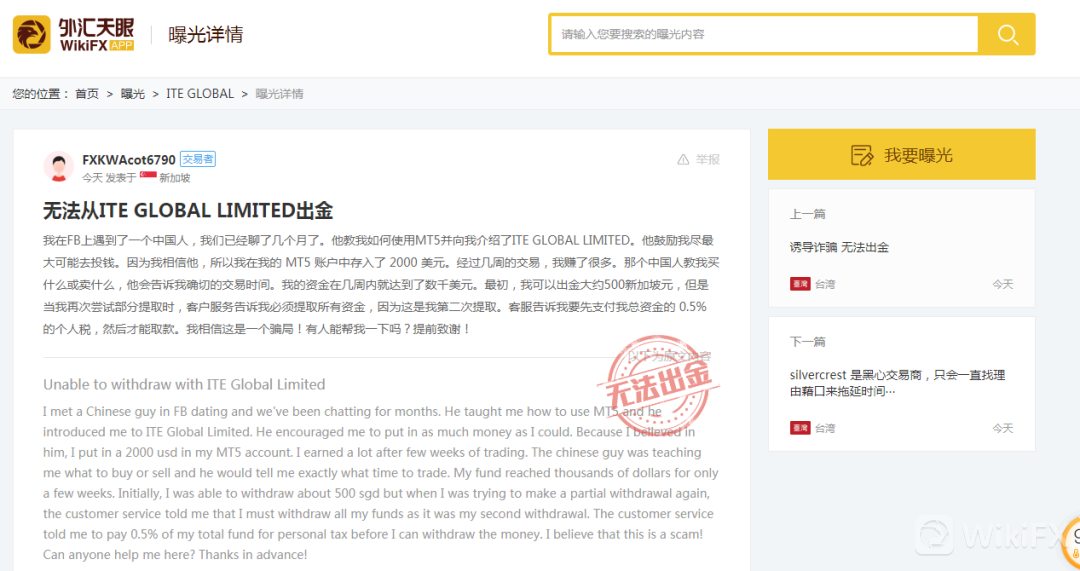Open ITE GLOBAL breadcrumb link
1080x571 pixels.
[200, 94]
